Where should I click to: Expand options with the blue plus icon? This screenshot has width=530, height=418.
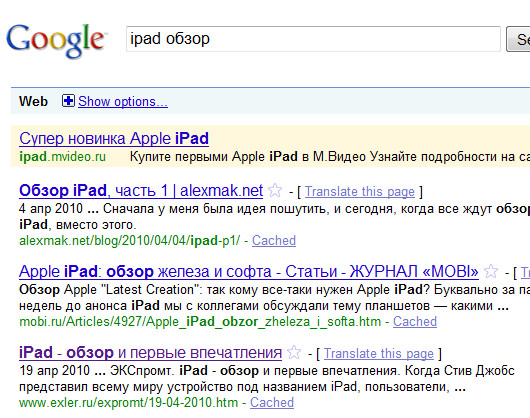click(68, 101)
